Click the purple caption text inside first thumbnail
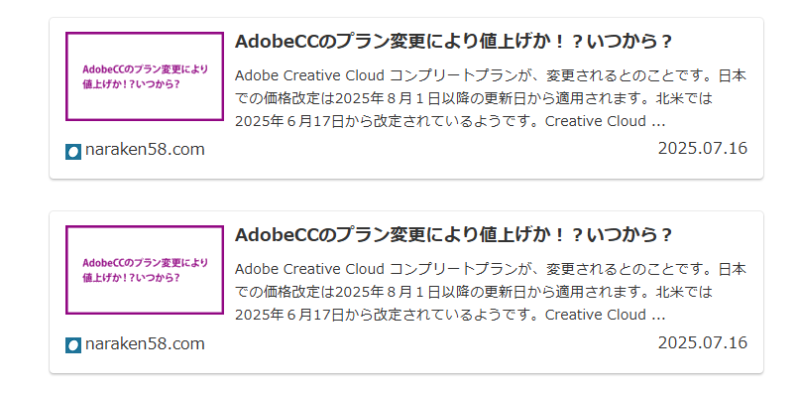Viewport: 800px width, 395px height. pyautogui.click(x=145, y=77)
